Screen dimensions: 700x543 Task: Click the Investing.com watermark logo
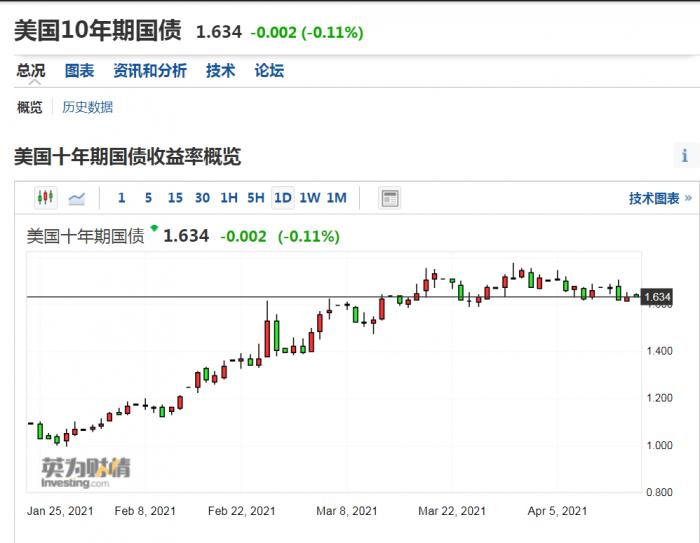(84, 472)
